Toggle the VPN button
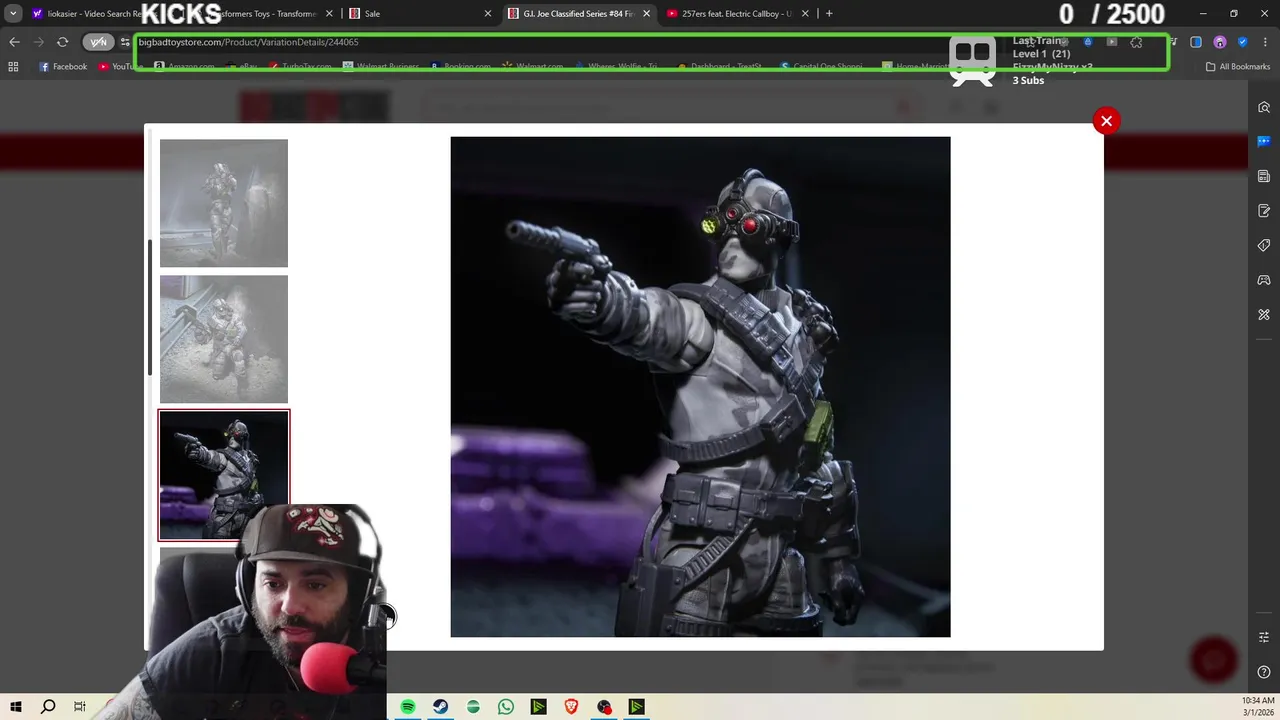This screenshot has width=1280, height=720. tap(98, 42)
